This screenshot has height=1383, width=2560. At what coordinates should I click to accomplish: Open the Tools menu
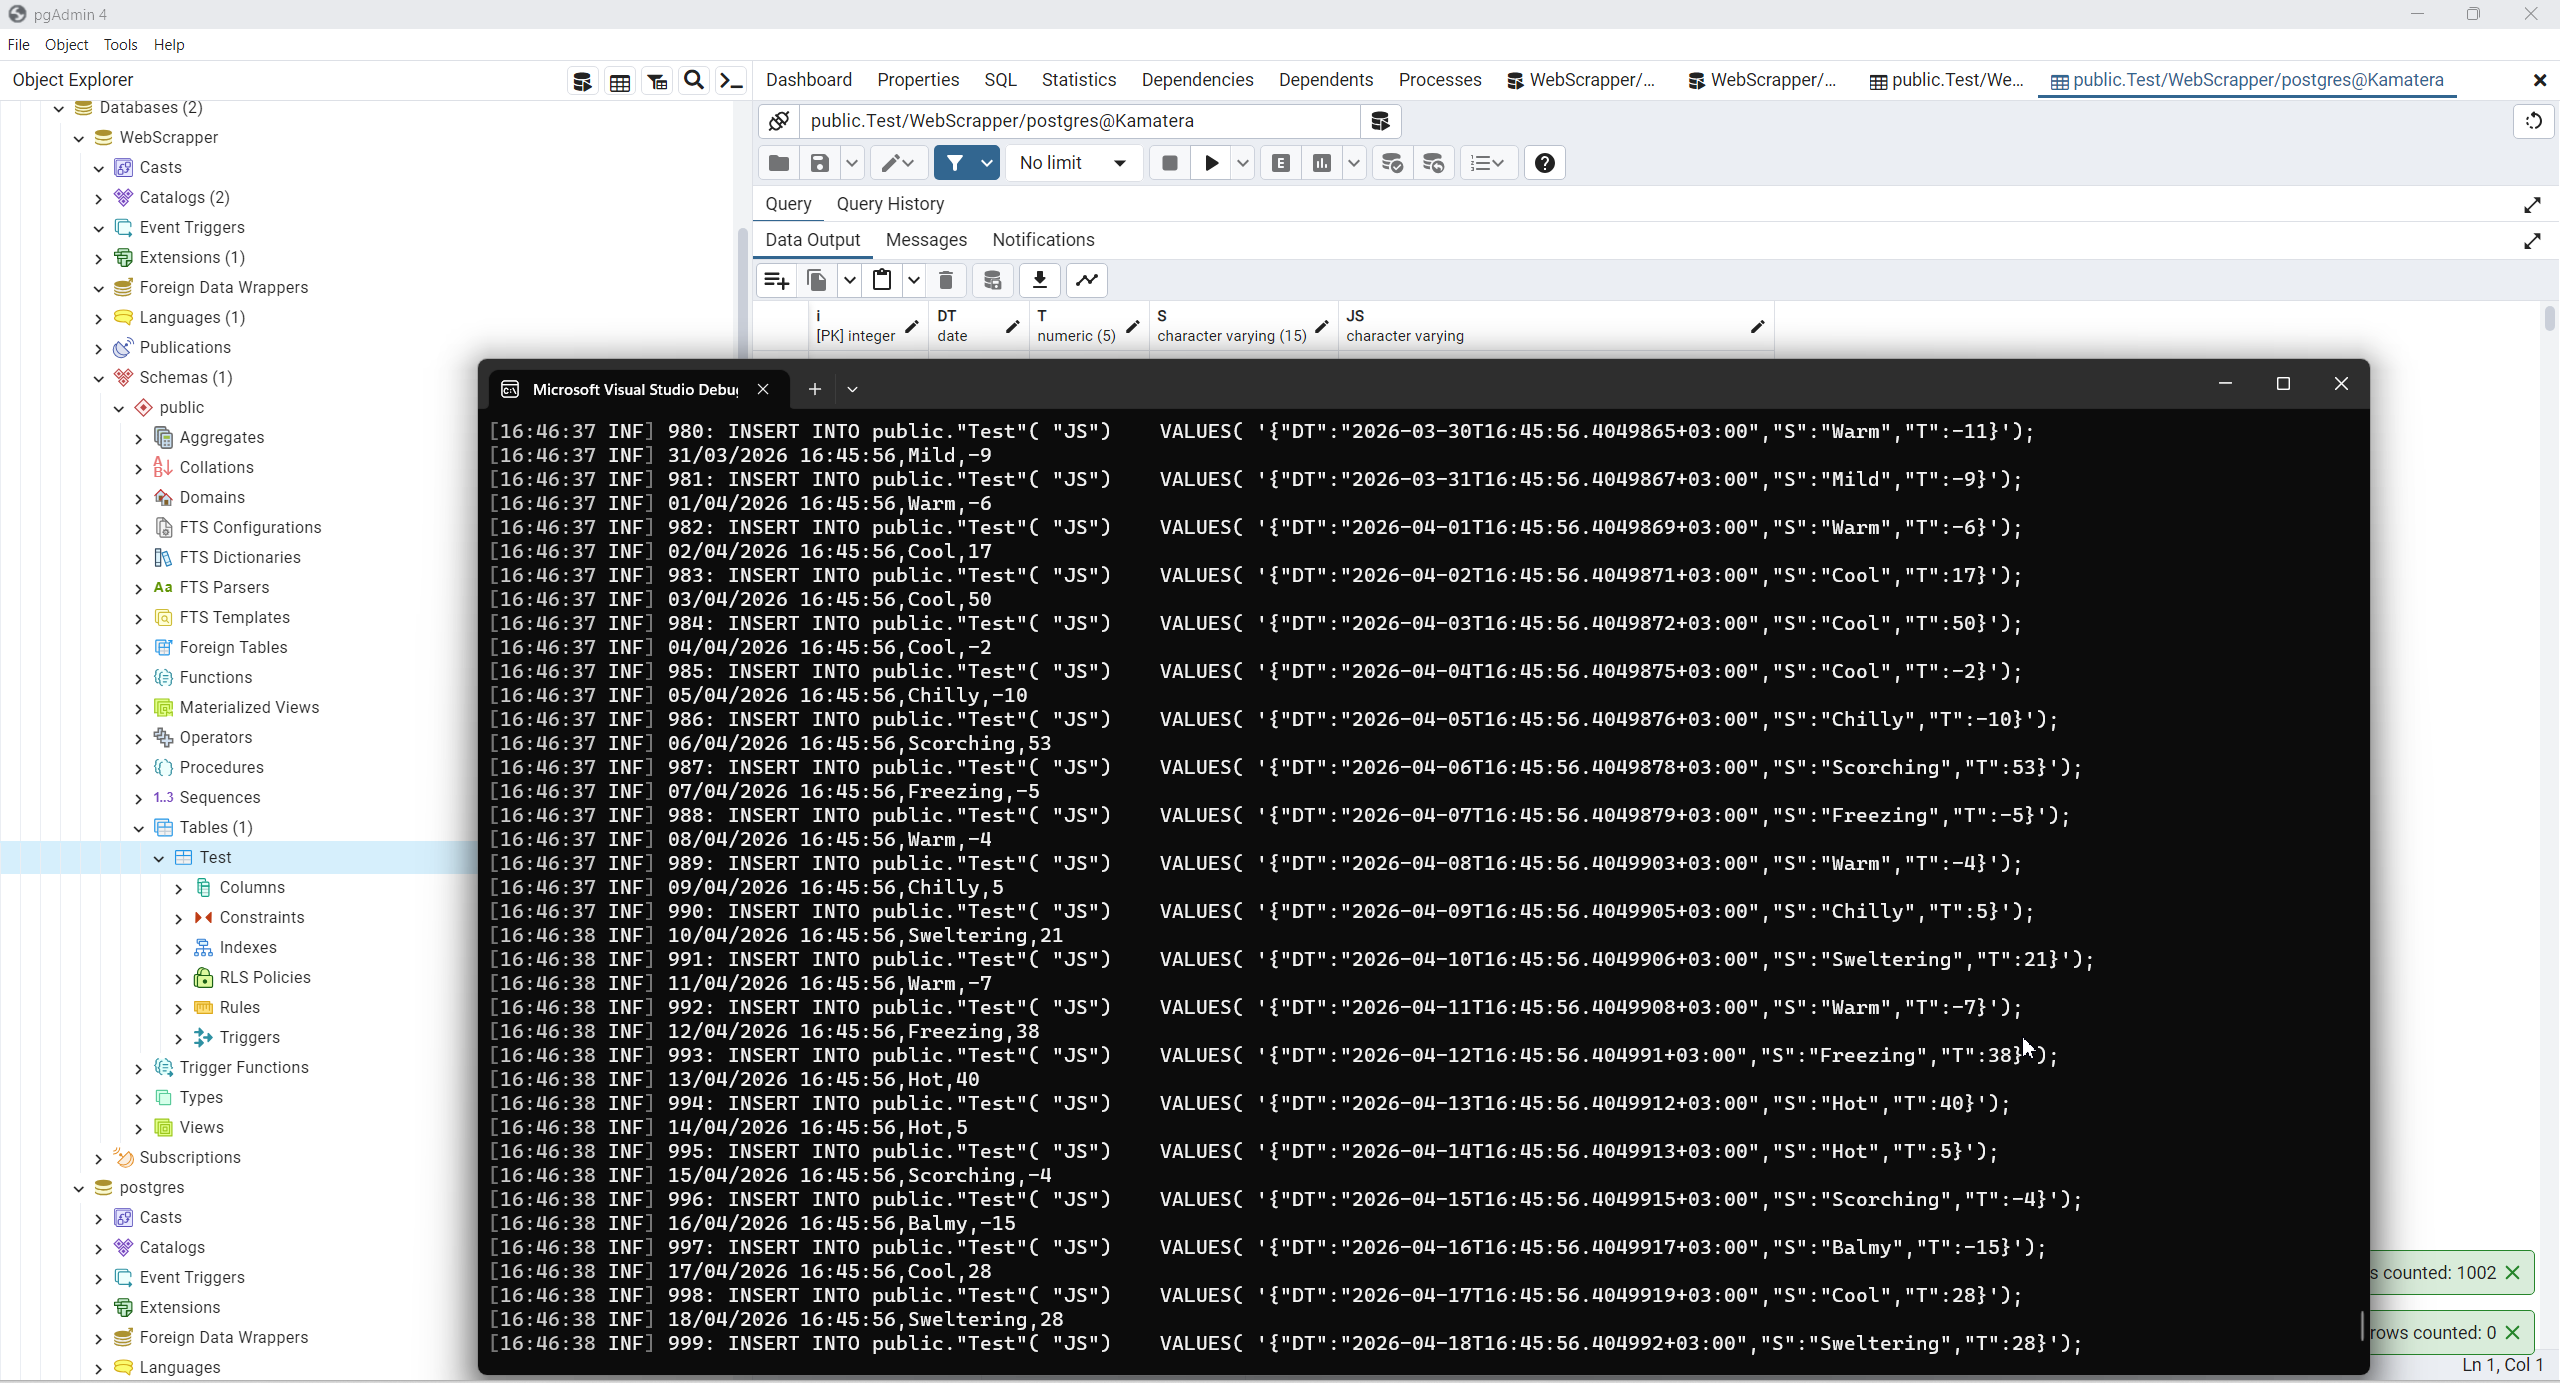click(x=120, y=45)
